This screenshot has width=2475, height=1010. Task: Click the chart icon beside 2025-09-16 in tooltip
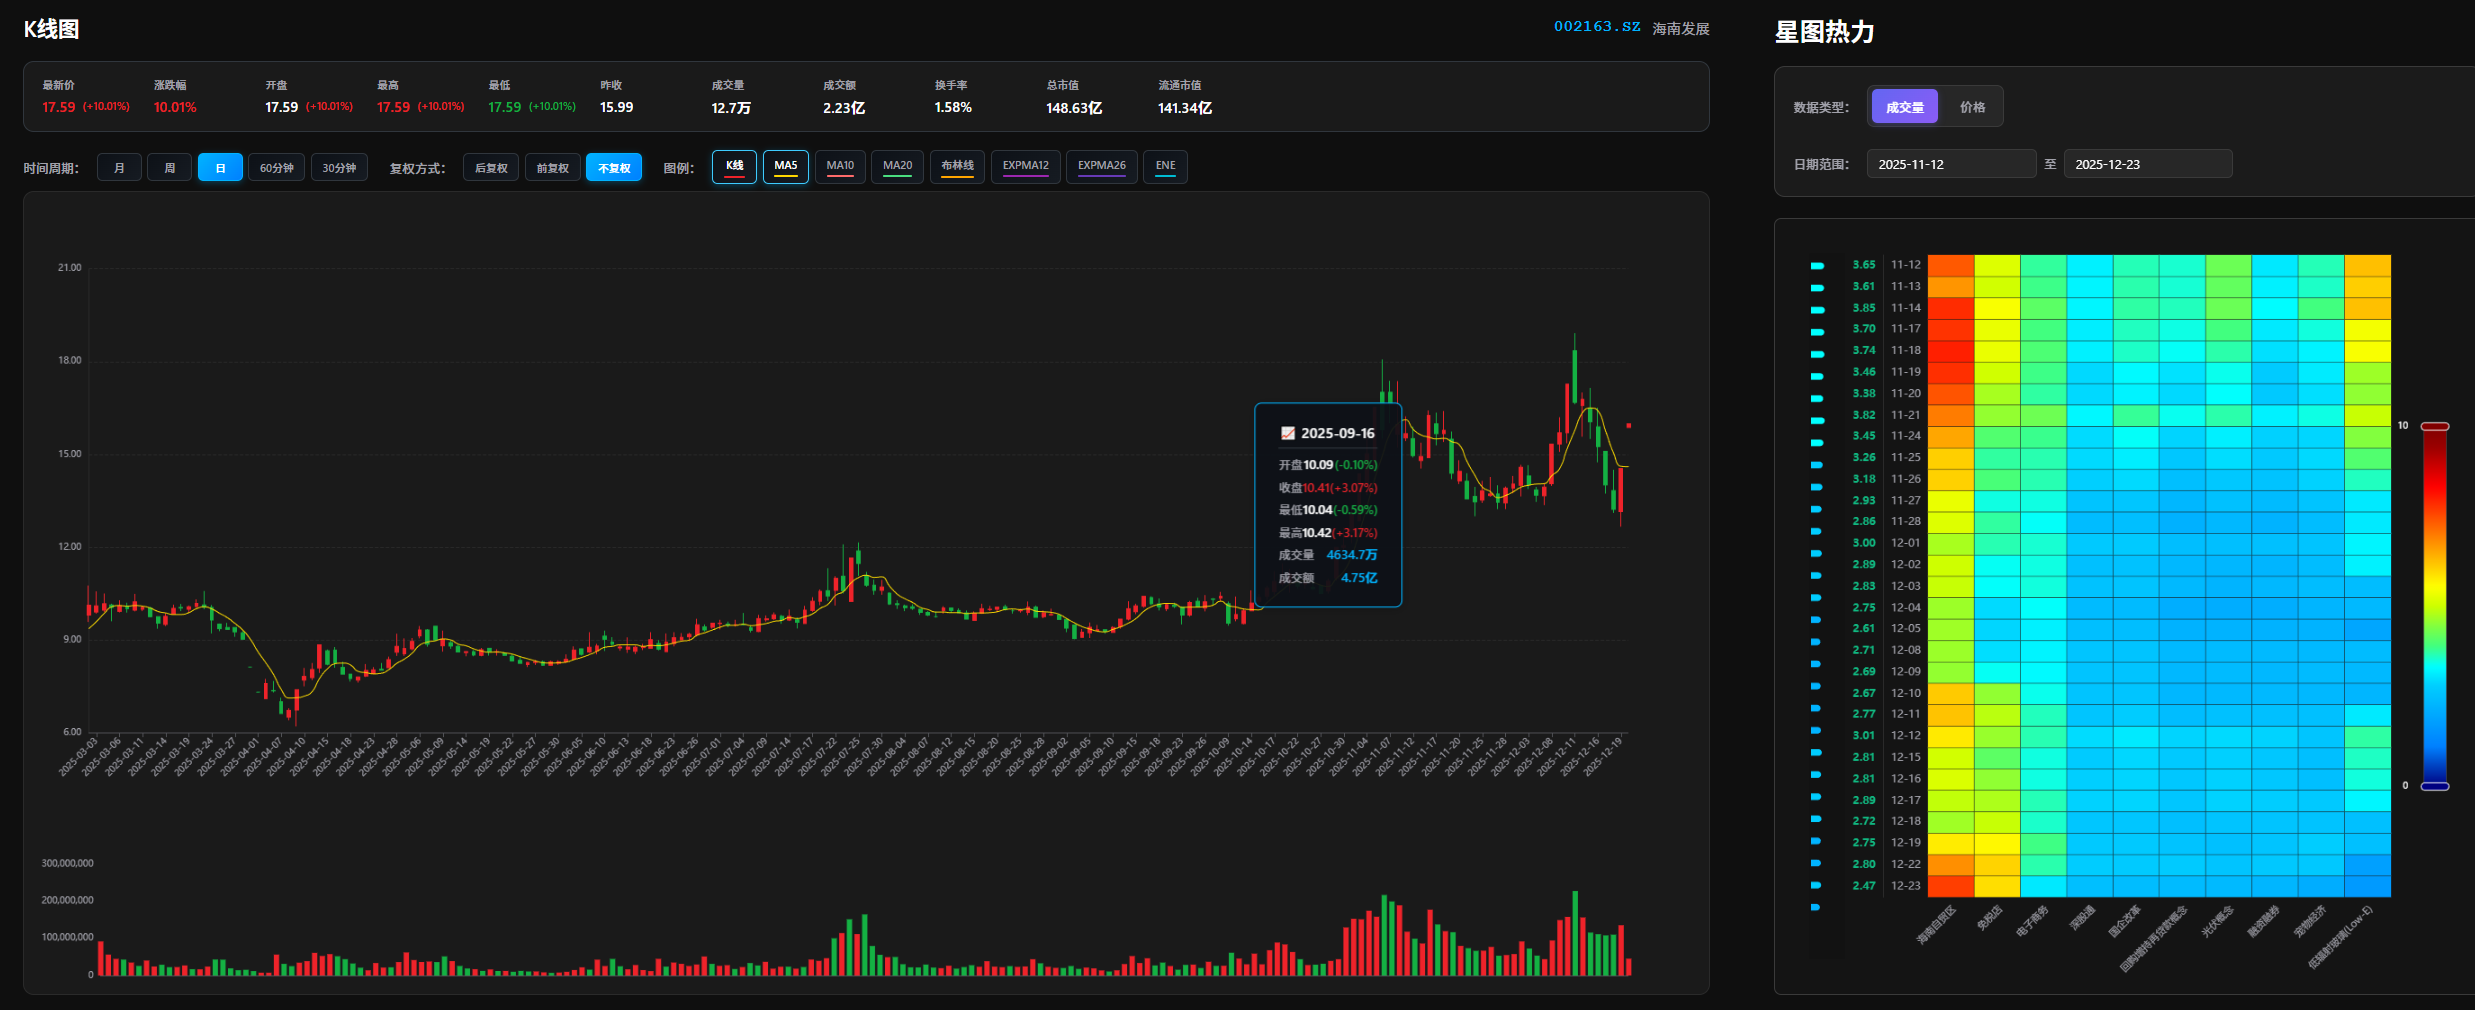(x=1288, y=433)
